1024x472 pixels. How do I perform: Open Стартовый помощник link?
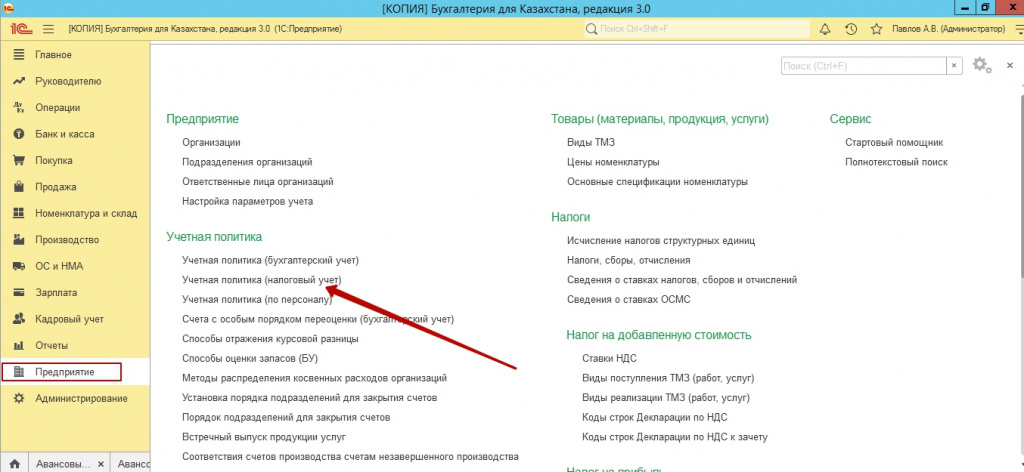pyautogui.click(x=894, y=142)
